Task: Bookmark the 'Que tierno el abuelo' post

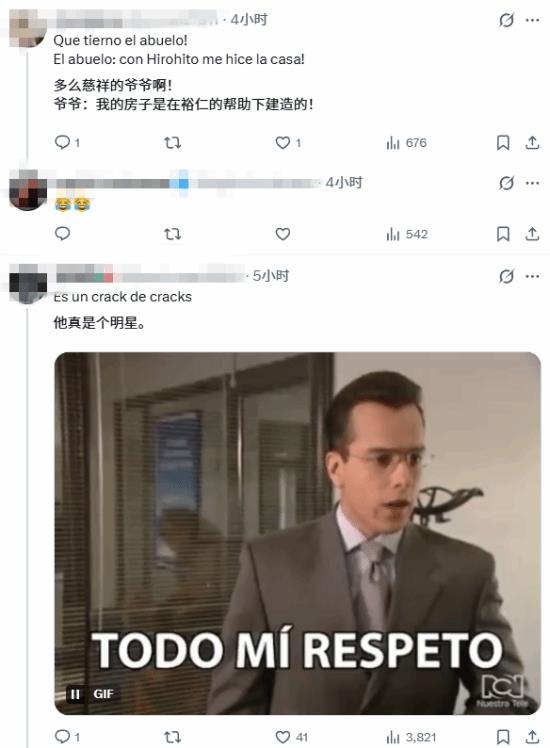Action: (x=503, y=142)
